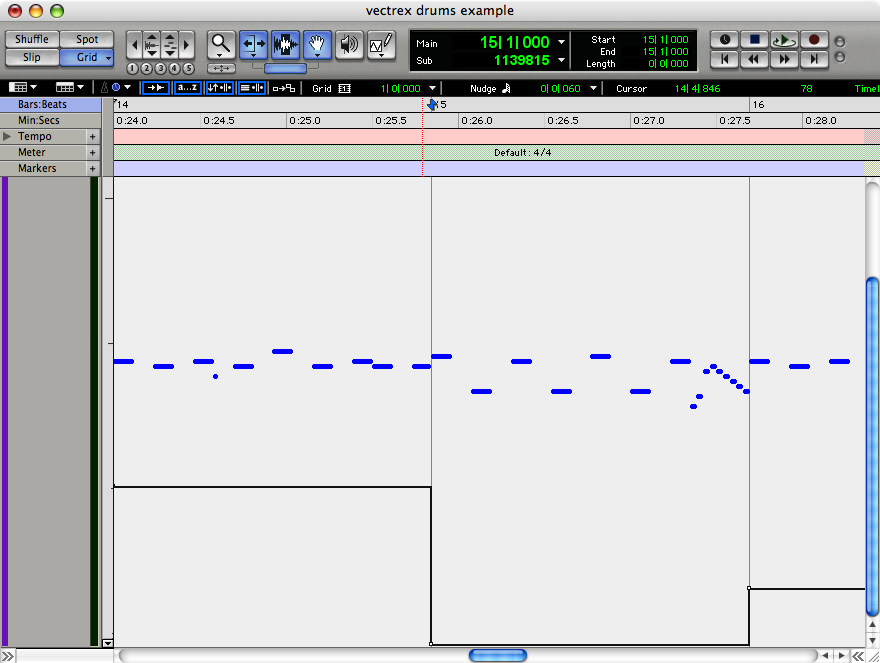Toggle Mirrored MIDI Editing button

pos(284,88)
